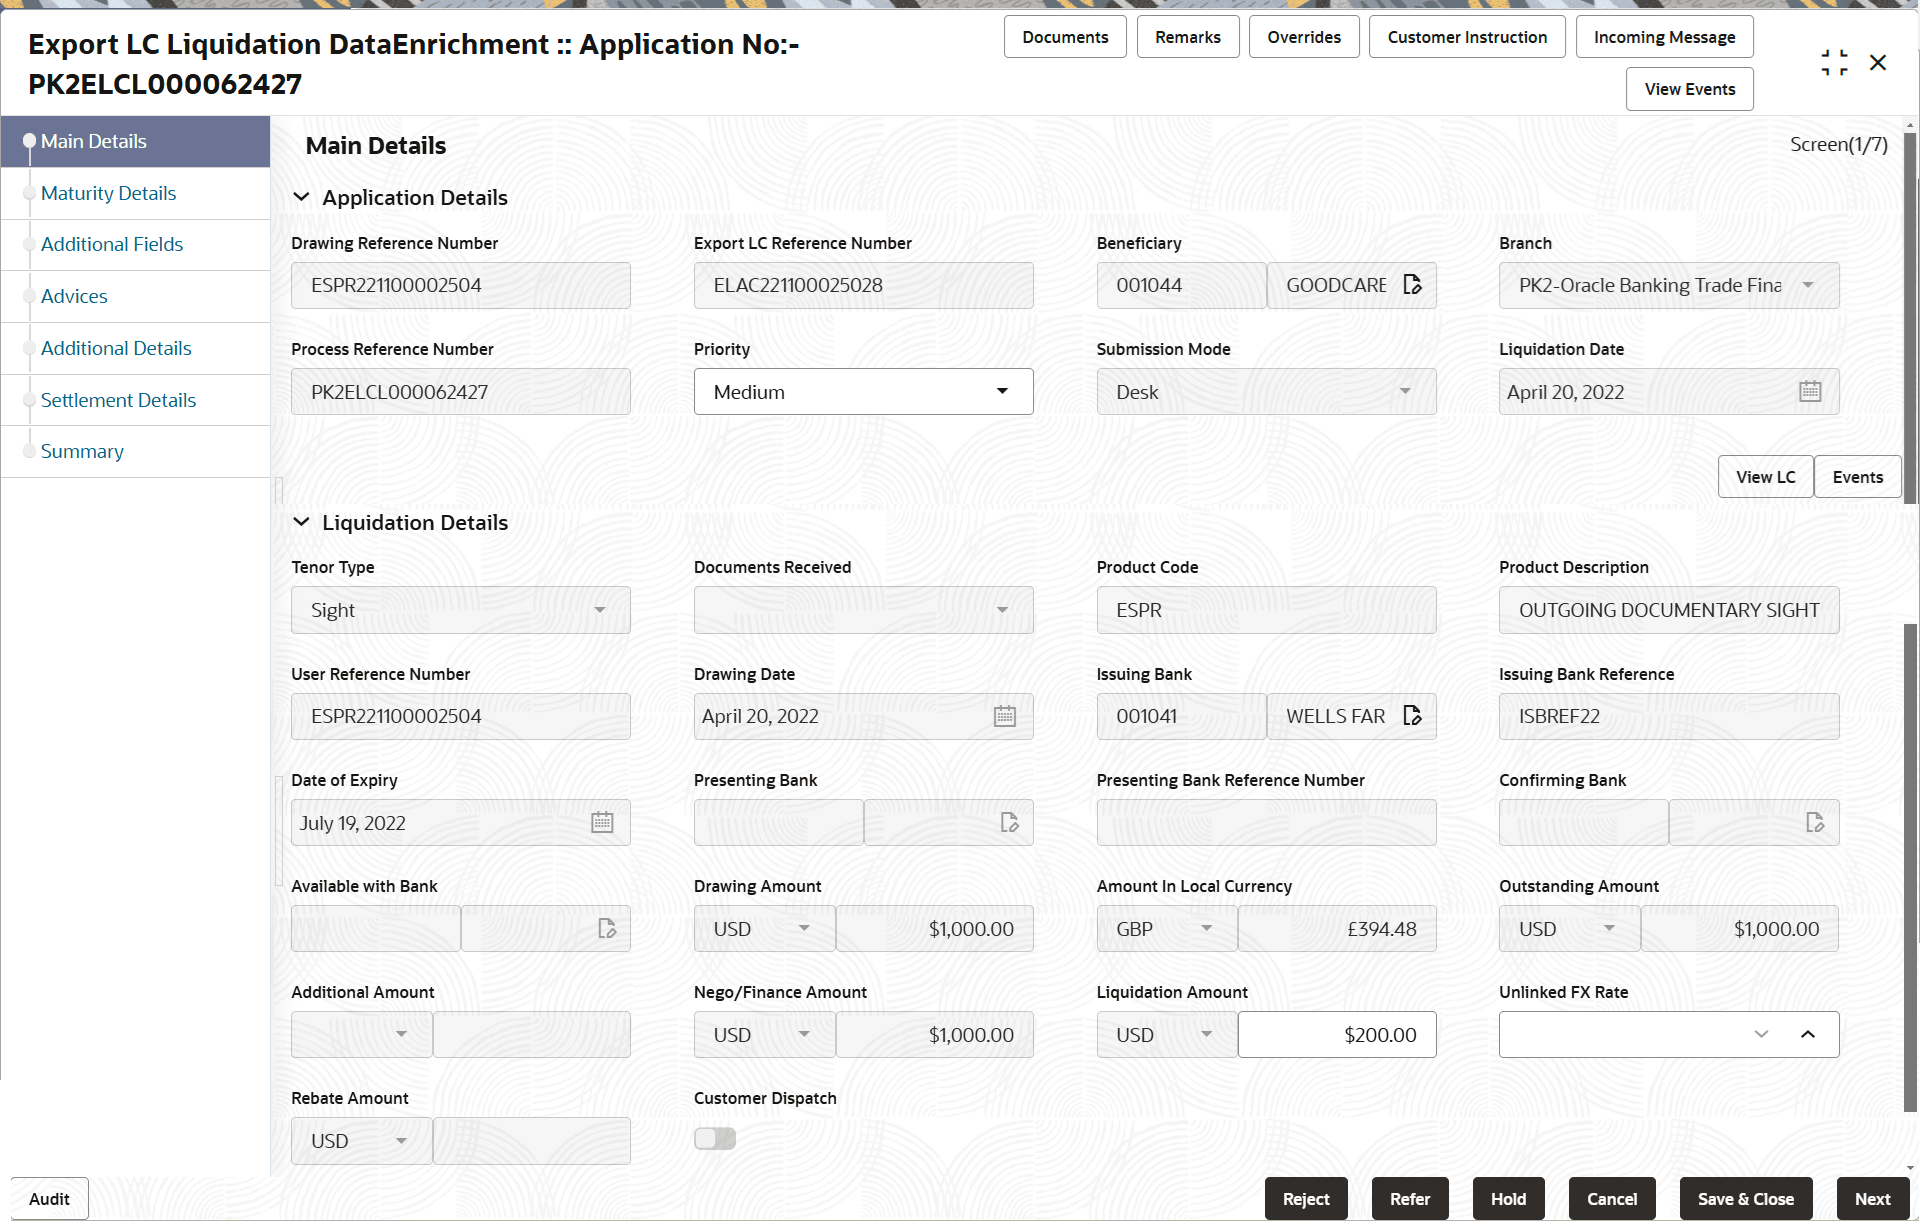
Task: Click Next to proceed to next screen
Action: 1872,1198
